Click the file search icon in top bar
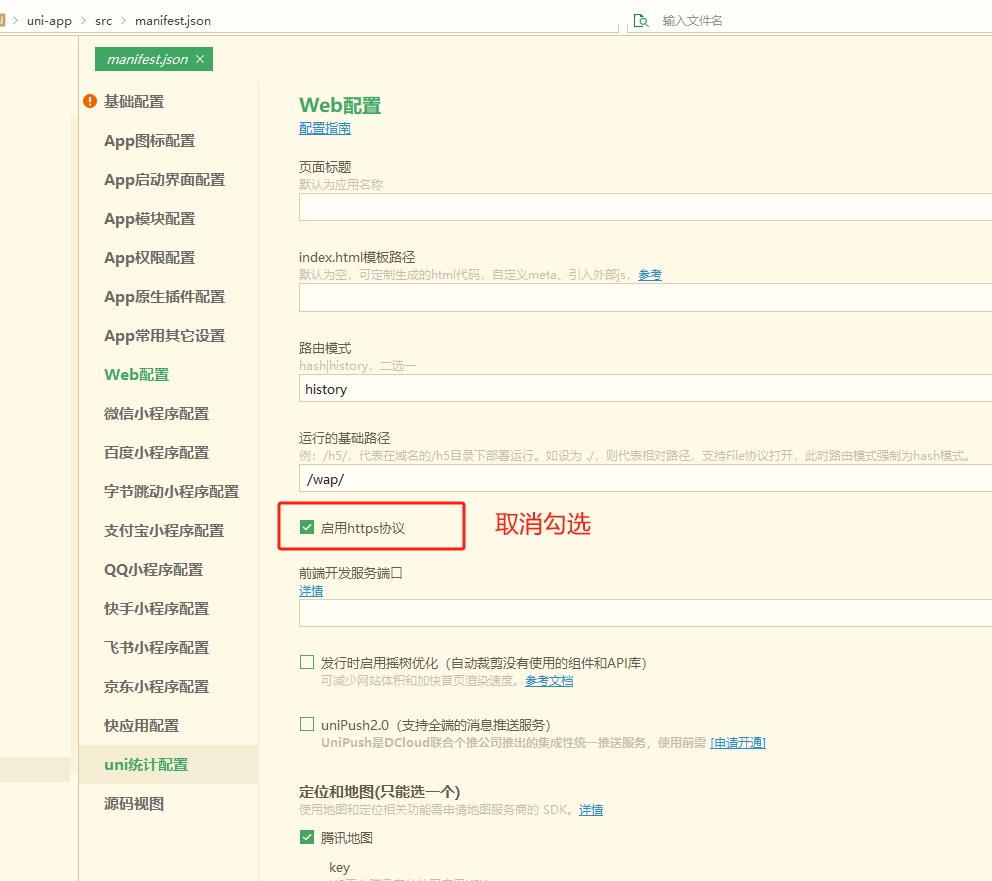This screenshot has width=992, height=881. click(641, 20)
